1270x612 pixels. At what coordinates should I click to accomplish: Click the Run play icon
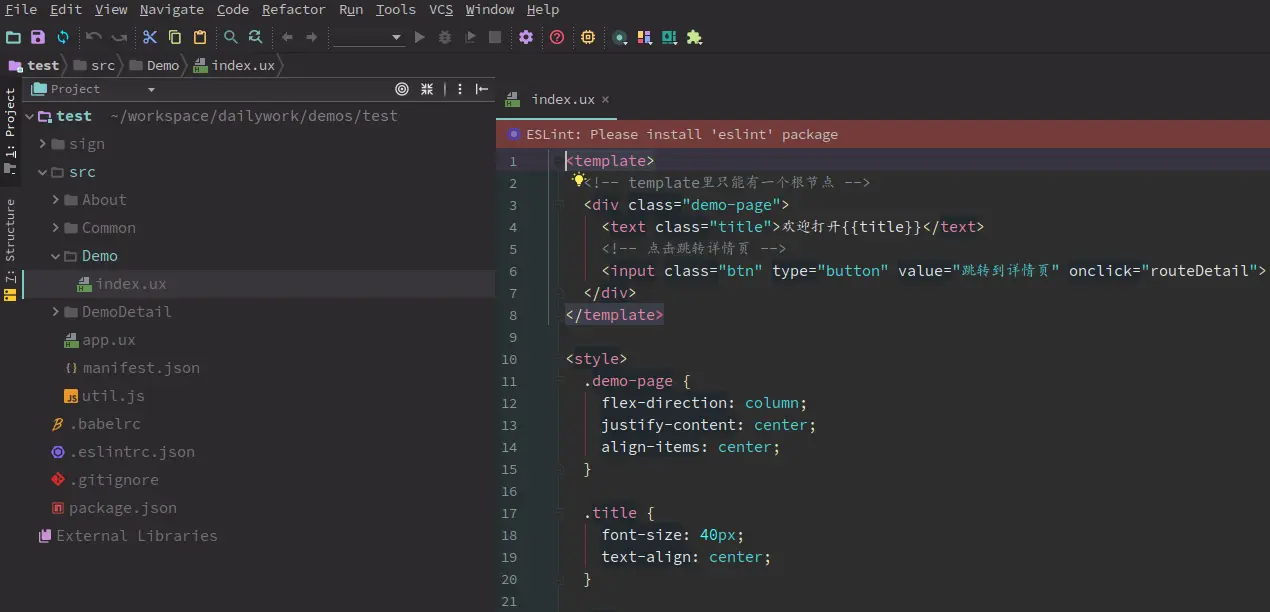point(420,37)
